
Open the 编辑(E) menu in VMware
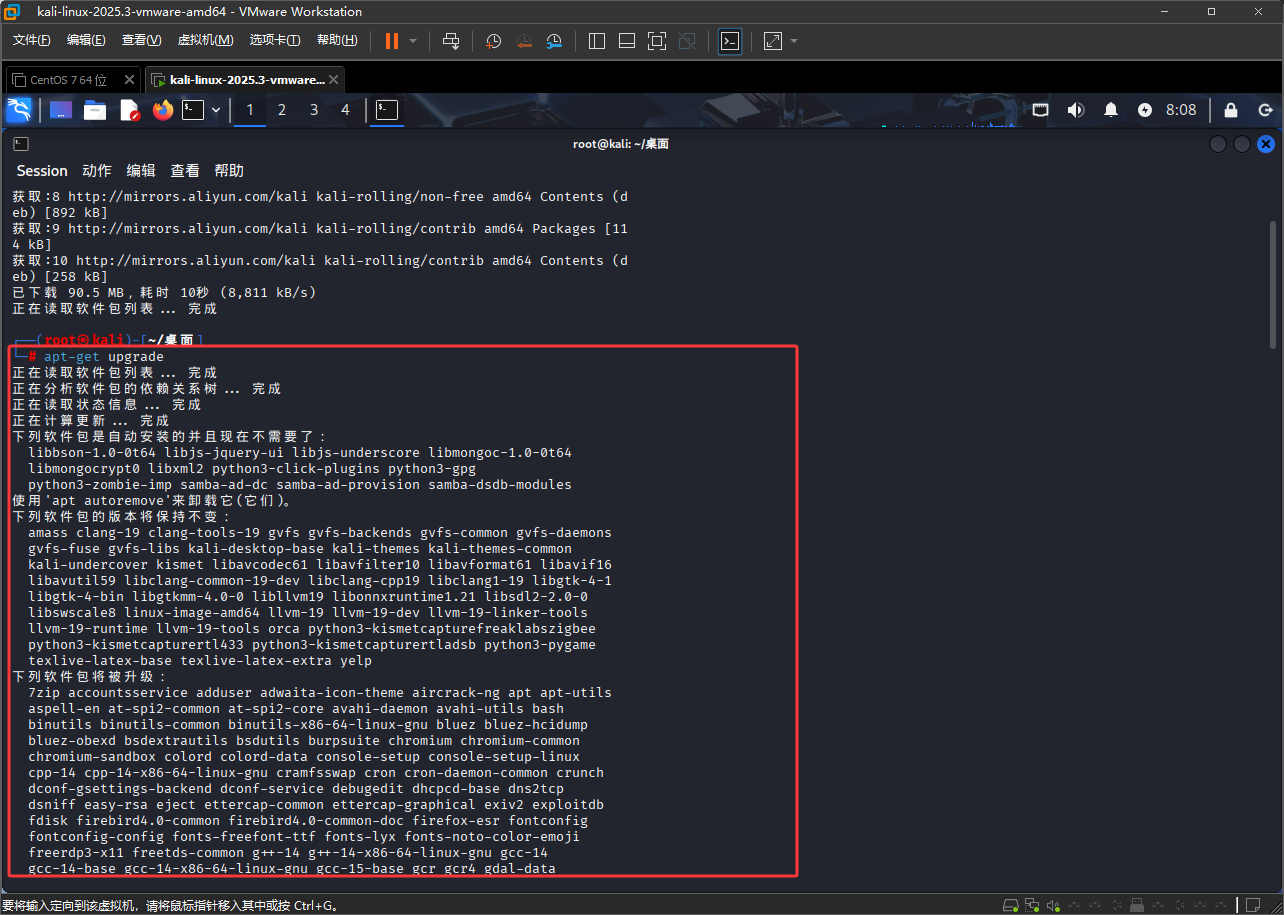click(x=86, y=40)
